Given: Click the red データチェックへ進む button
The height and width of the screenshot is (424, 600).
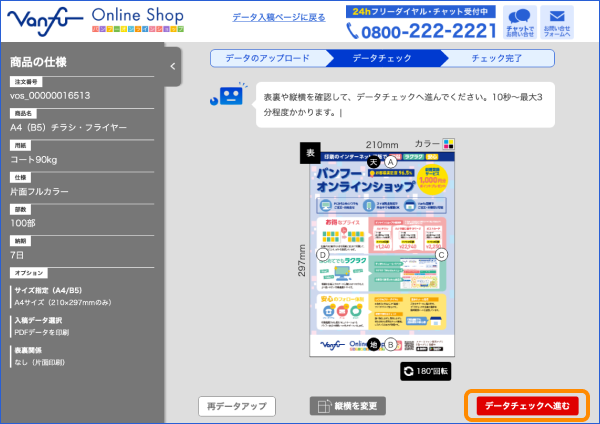Looking at the screenshot, I should [527, 406].
